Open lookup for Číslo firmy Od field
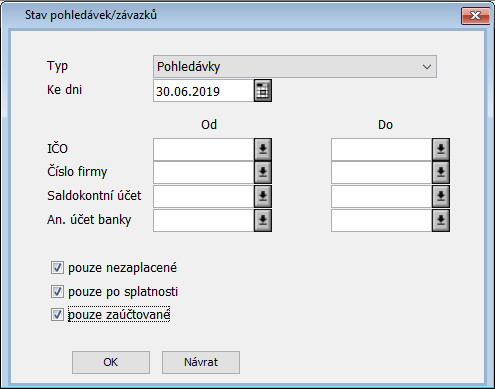Viewport: 495px width, 389px height. pos(263,172)
